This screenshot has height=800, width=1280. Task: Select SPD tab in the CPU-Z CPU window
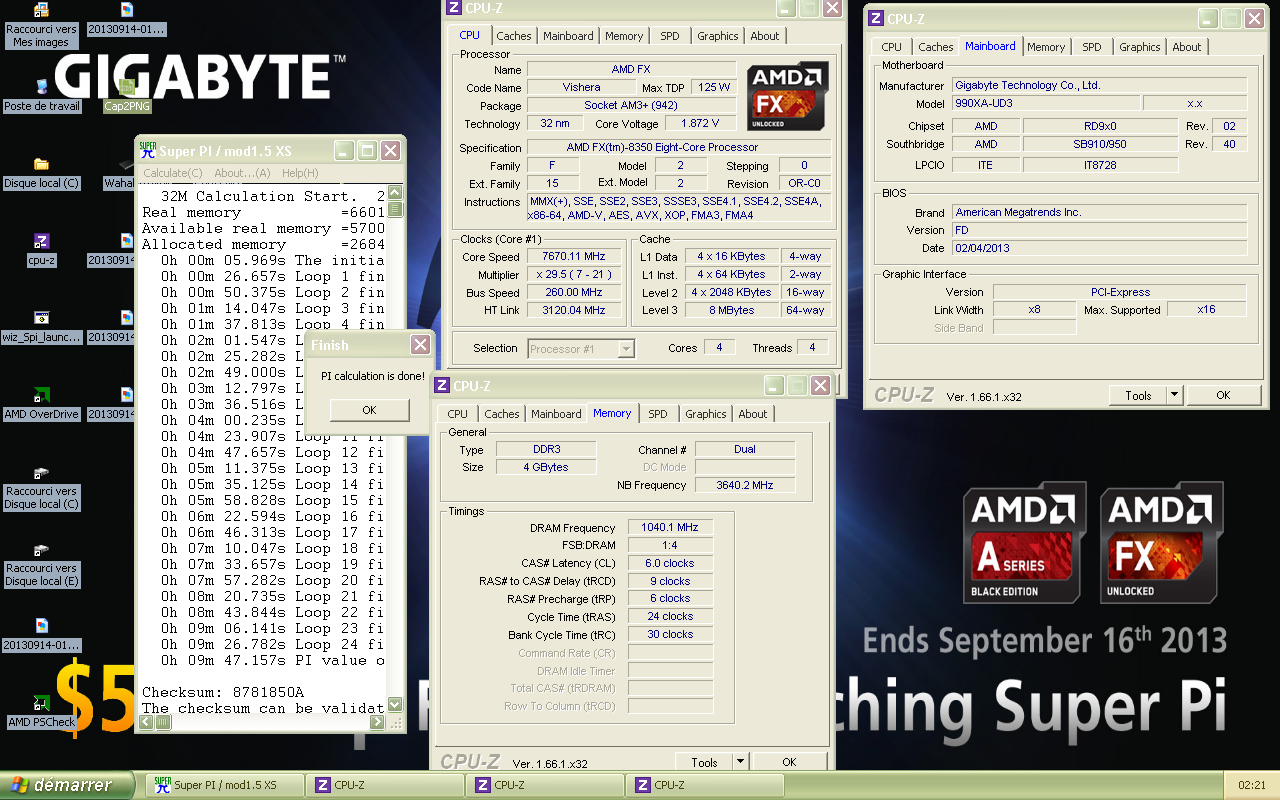[669, 36]
